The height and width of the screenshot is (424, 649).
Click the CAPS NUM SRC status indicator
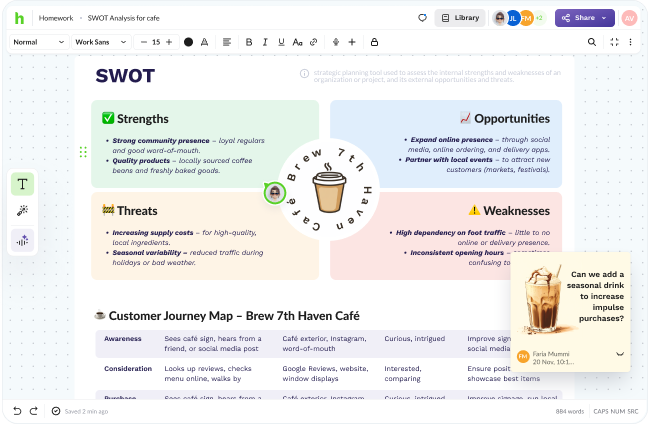615,411
